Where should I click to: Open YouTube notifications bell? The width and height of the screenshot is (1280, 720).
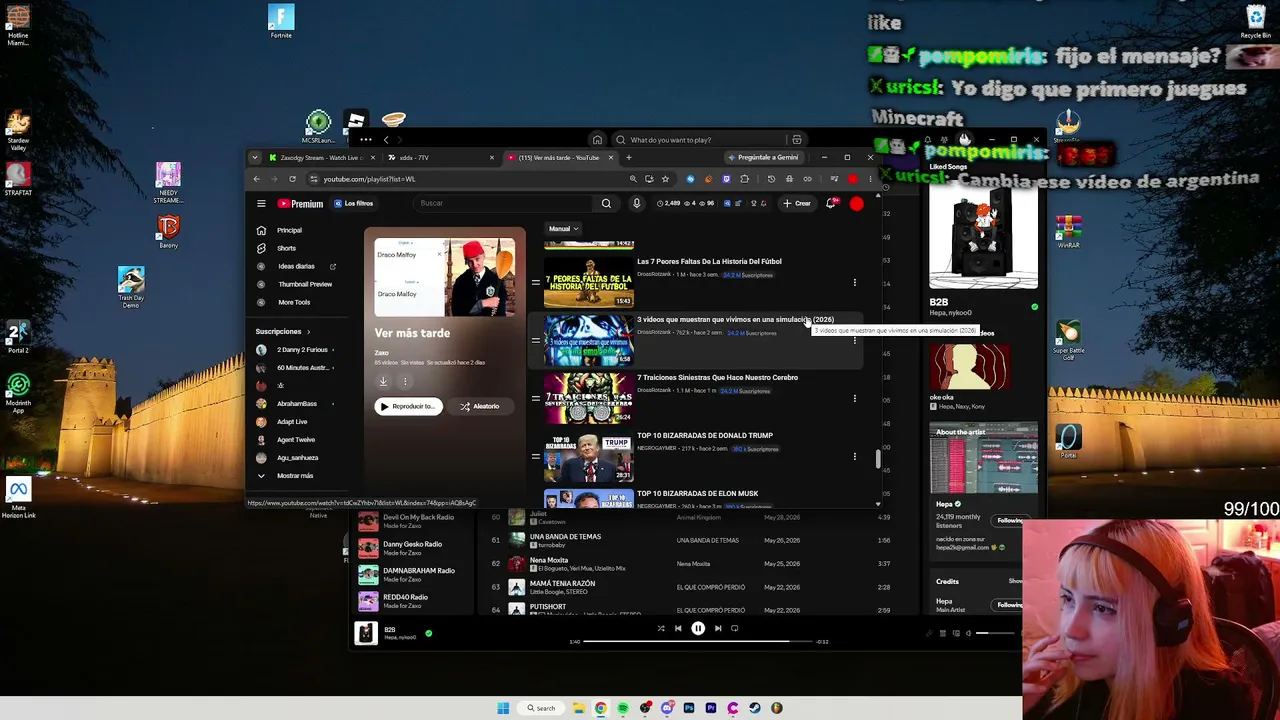click(831, 203)
